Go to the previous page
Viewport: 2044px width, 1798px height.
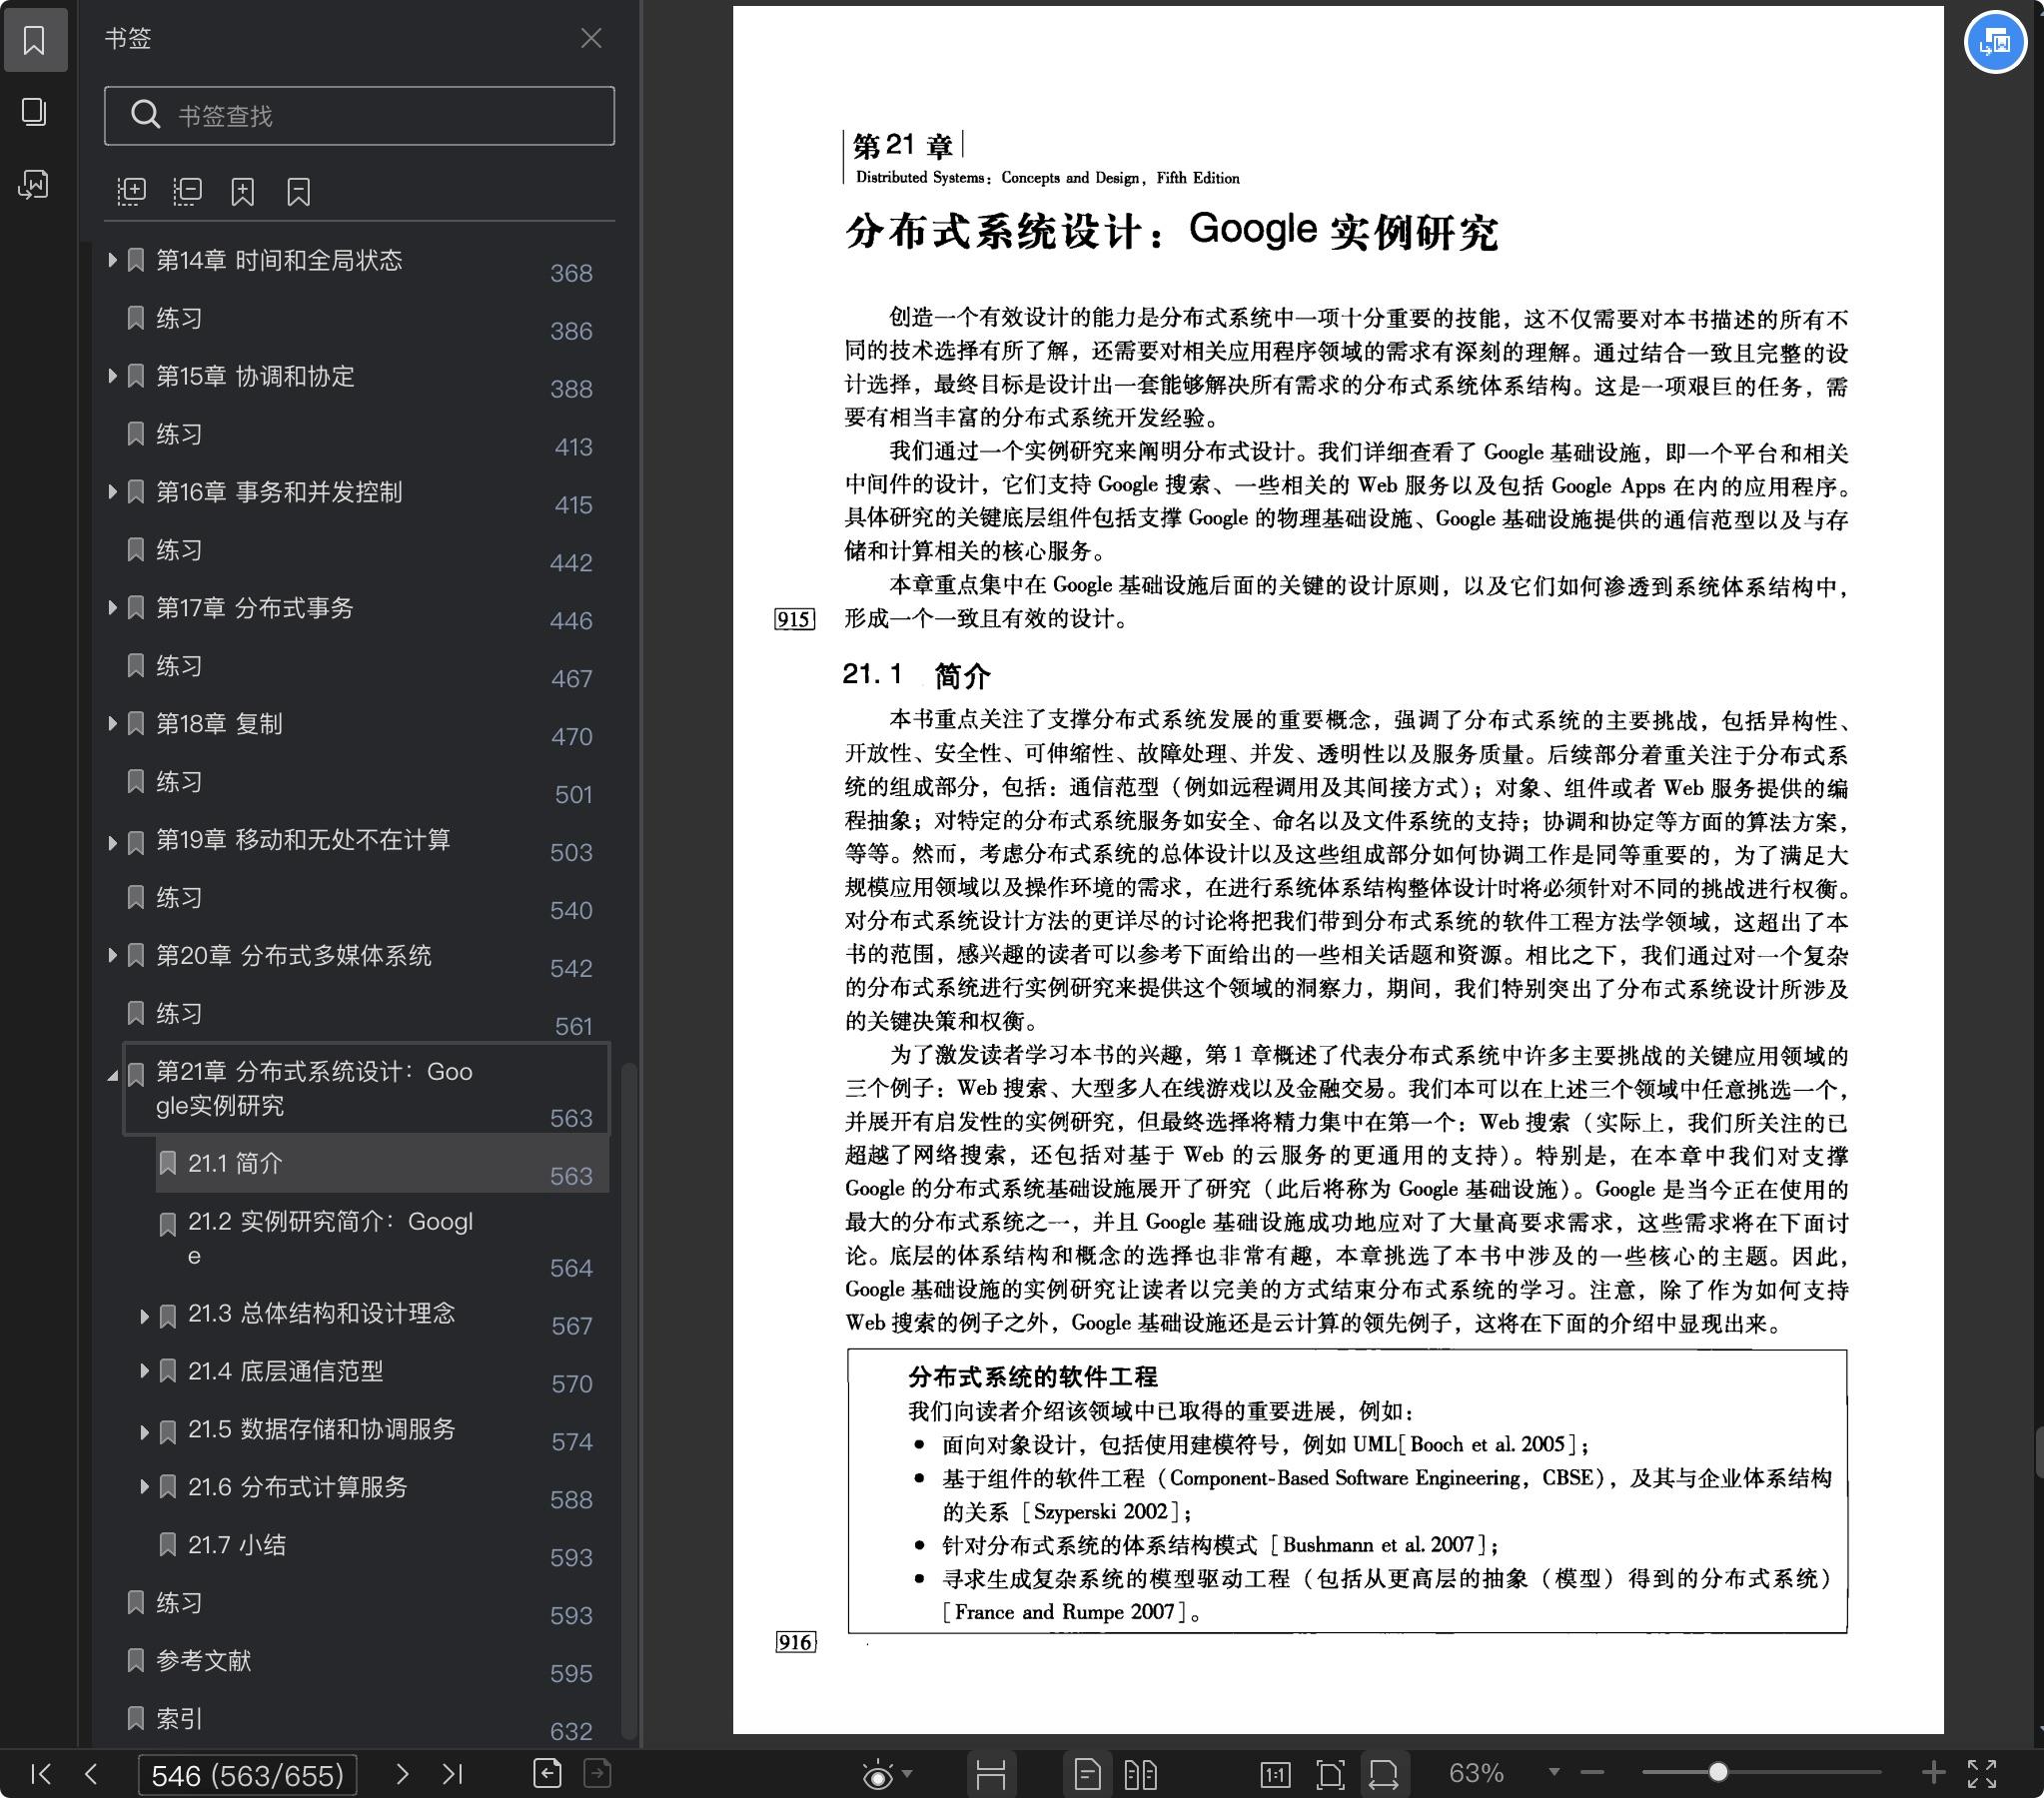[91, 1774]
